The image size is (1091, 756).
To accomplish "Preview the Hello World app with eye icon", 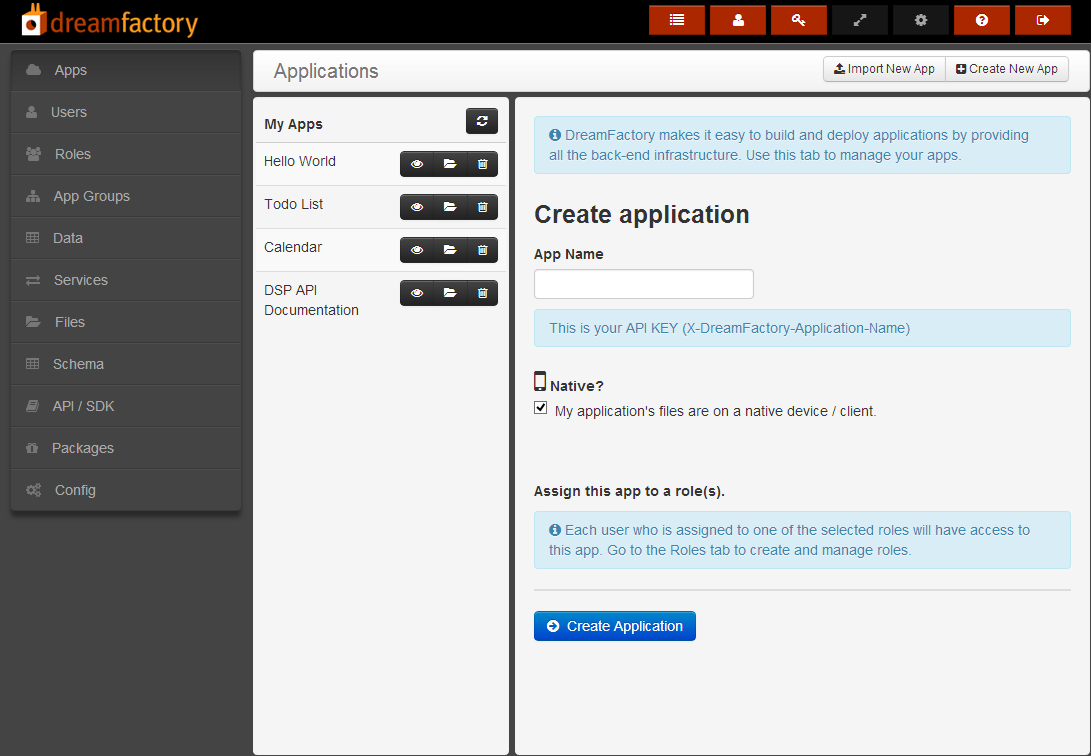I will [x=417, y=164].
